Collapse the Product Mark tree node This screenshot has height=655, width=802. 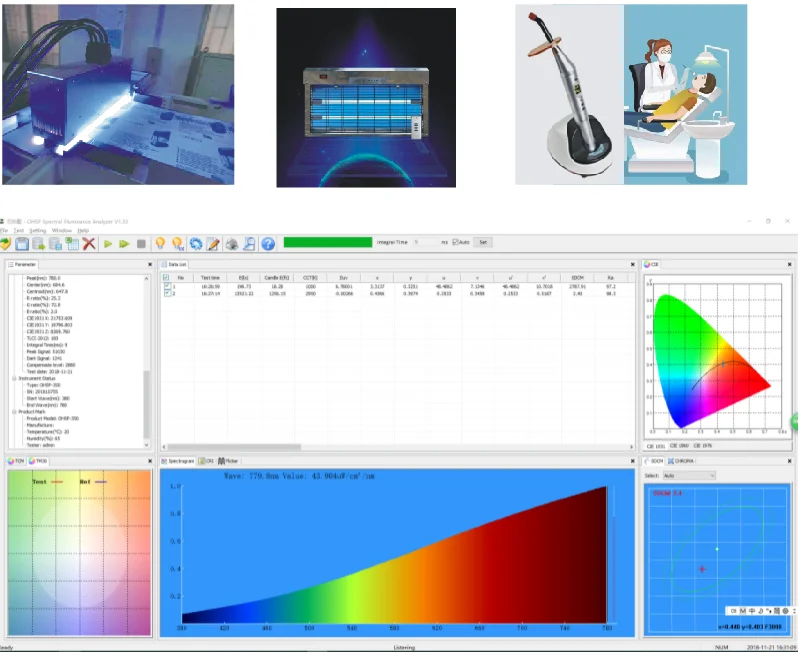(x=14, y=412)
